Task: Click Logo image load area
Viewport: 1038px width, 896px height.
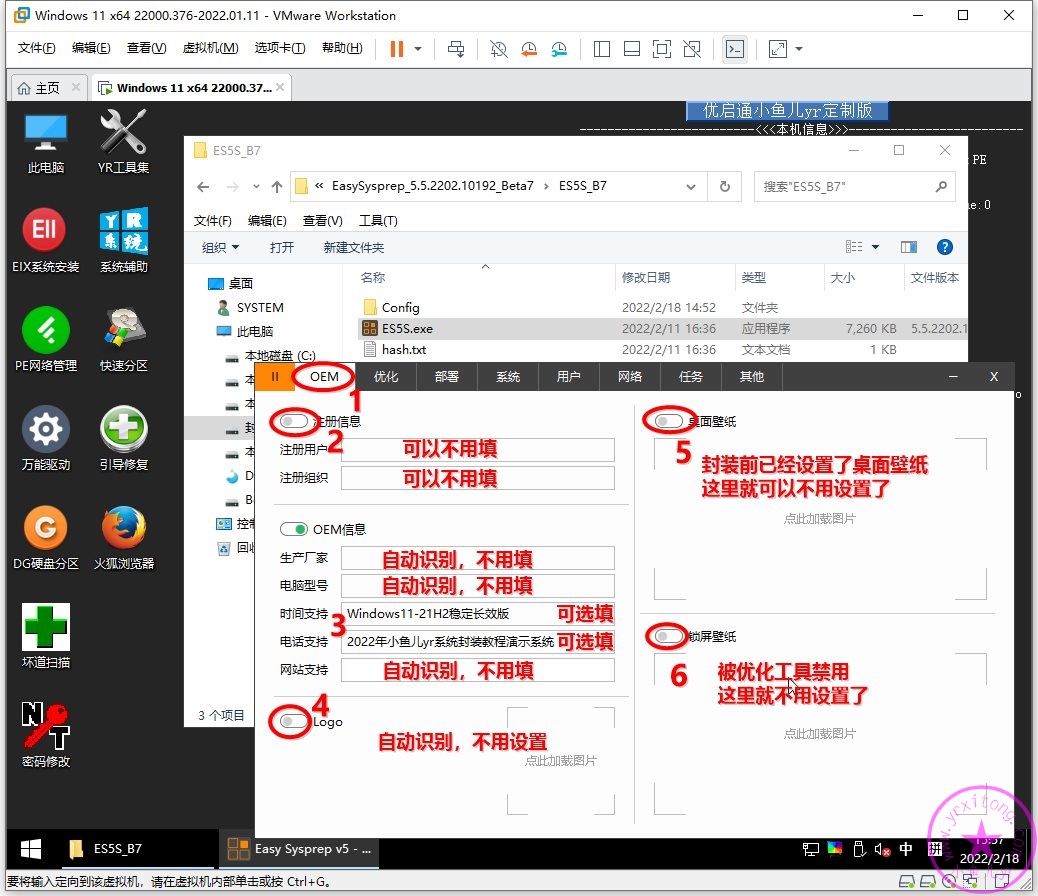Action: coord(561,761)
